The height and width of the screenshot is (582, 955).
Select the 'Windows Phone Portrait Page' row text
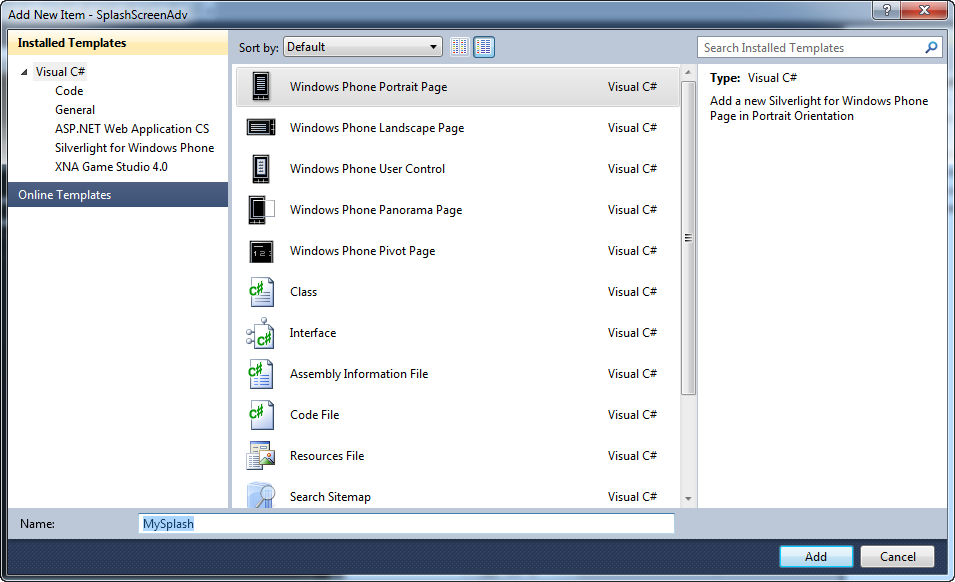click(x=368, y=86)
